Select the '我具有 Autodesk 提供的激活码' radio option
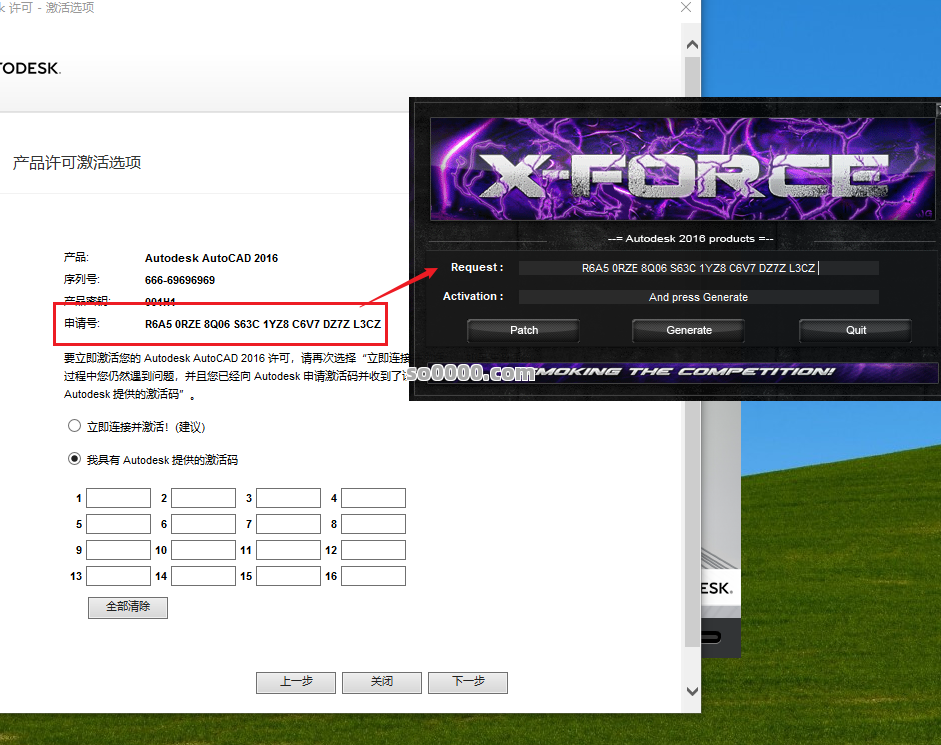 click(x=74, y=460)
